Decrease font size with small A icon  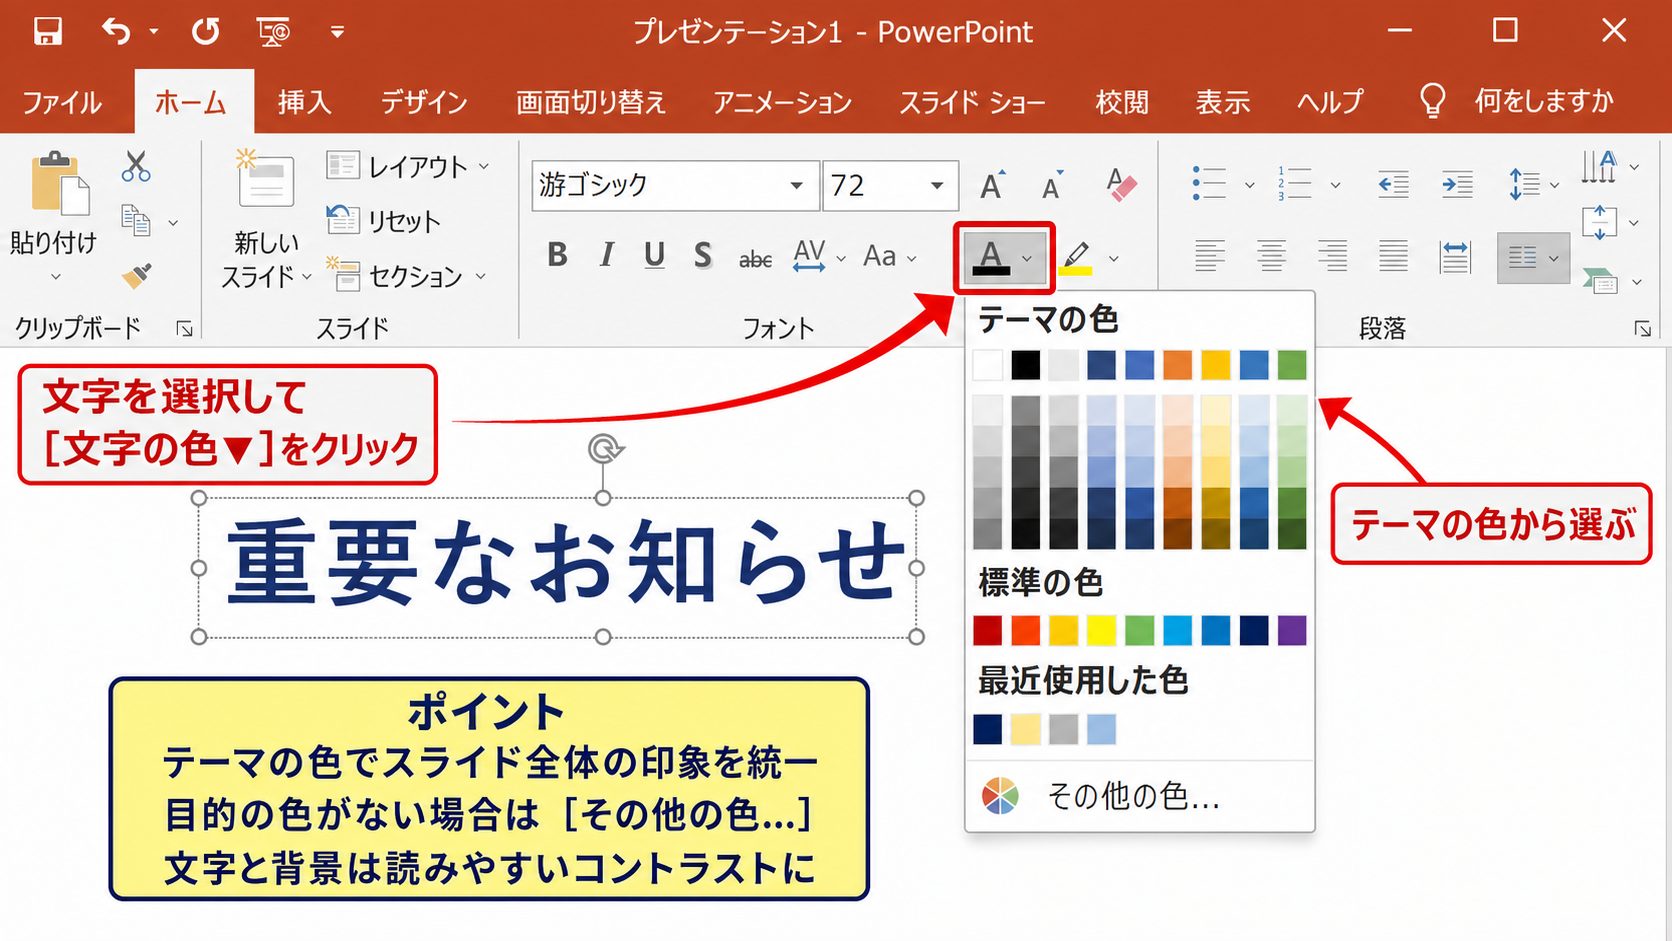pos(1052,185)
